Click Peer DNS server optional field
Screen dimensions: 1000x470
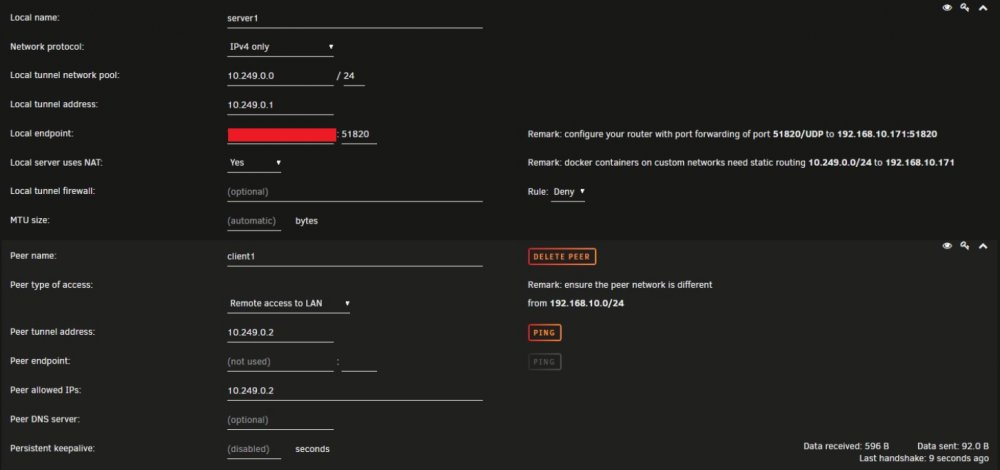click(280, 420)
